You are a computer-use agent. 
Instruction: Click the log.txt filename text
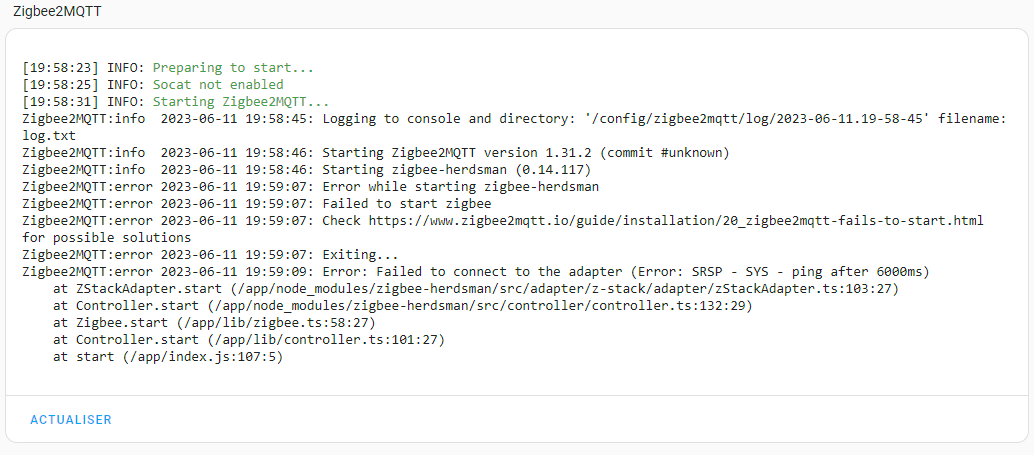(49, 135)
